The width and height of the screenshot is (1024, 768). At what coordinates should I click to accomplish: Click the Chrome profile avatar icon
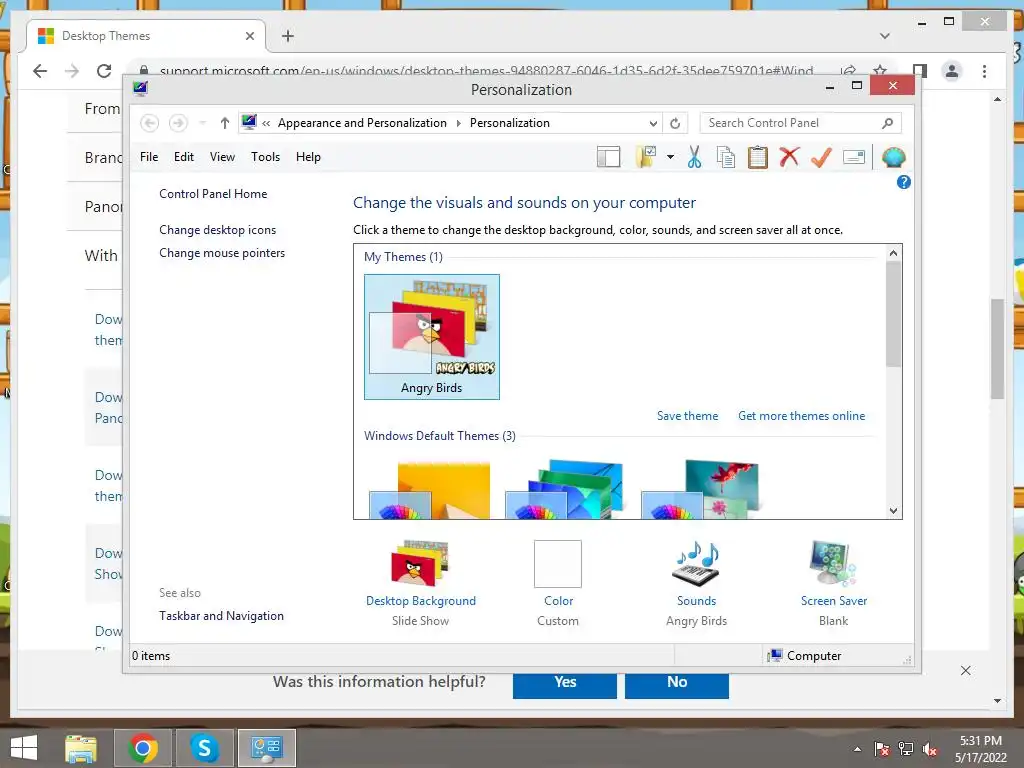(x=952, y=71)
